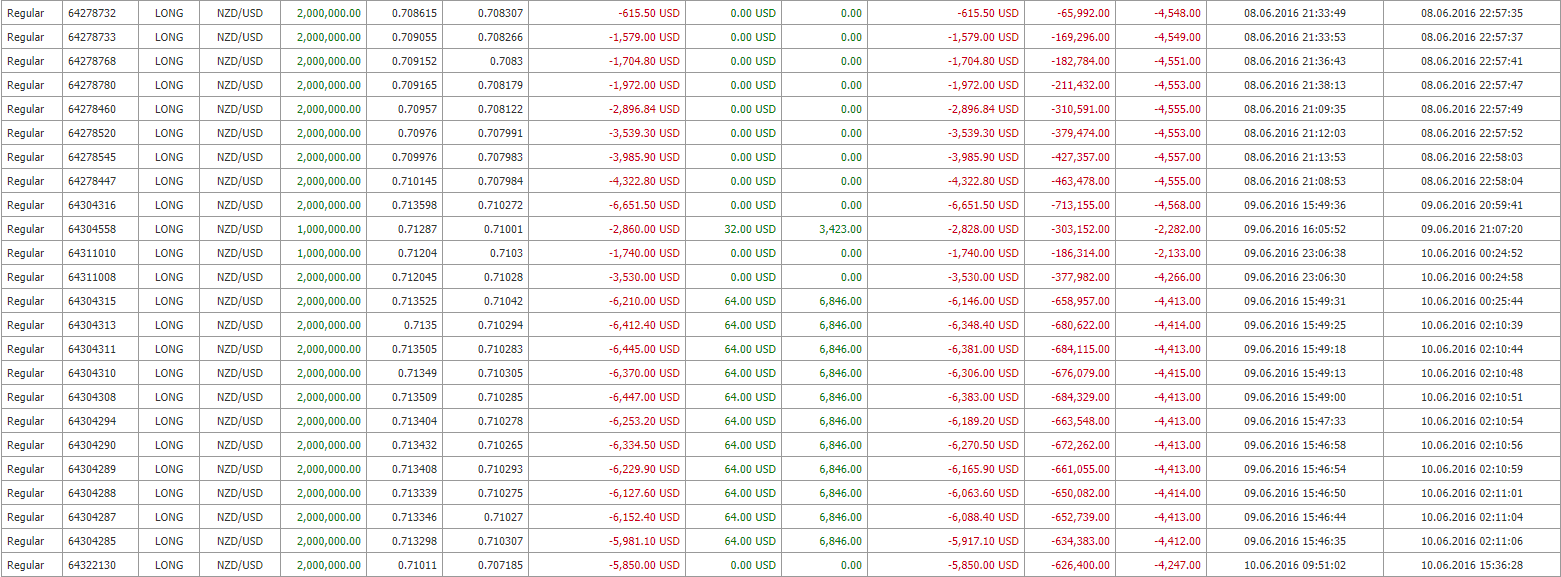
Task: Click the loss -6,127.60 USD
Action: pos(644,493)
